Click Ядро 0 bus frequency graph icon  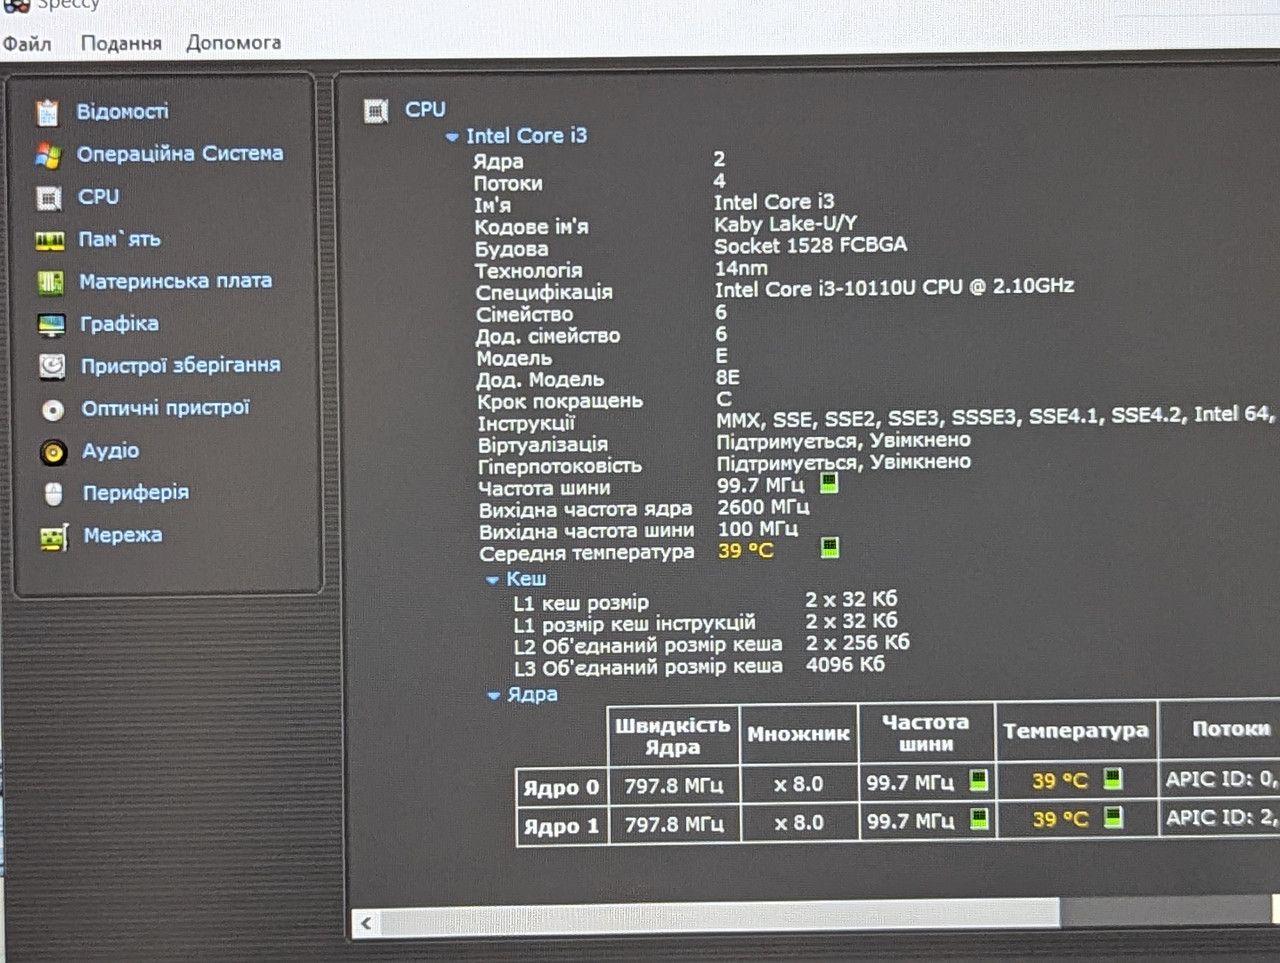[979, 780]
